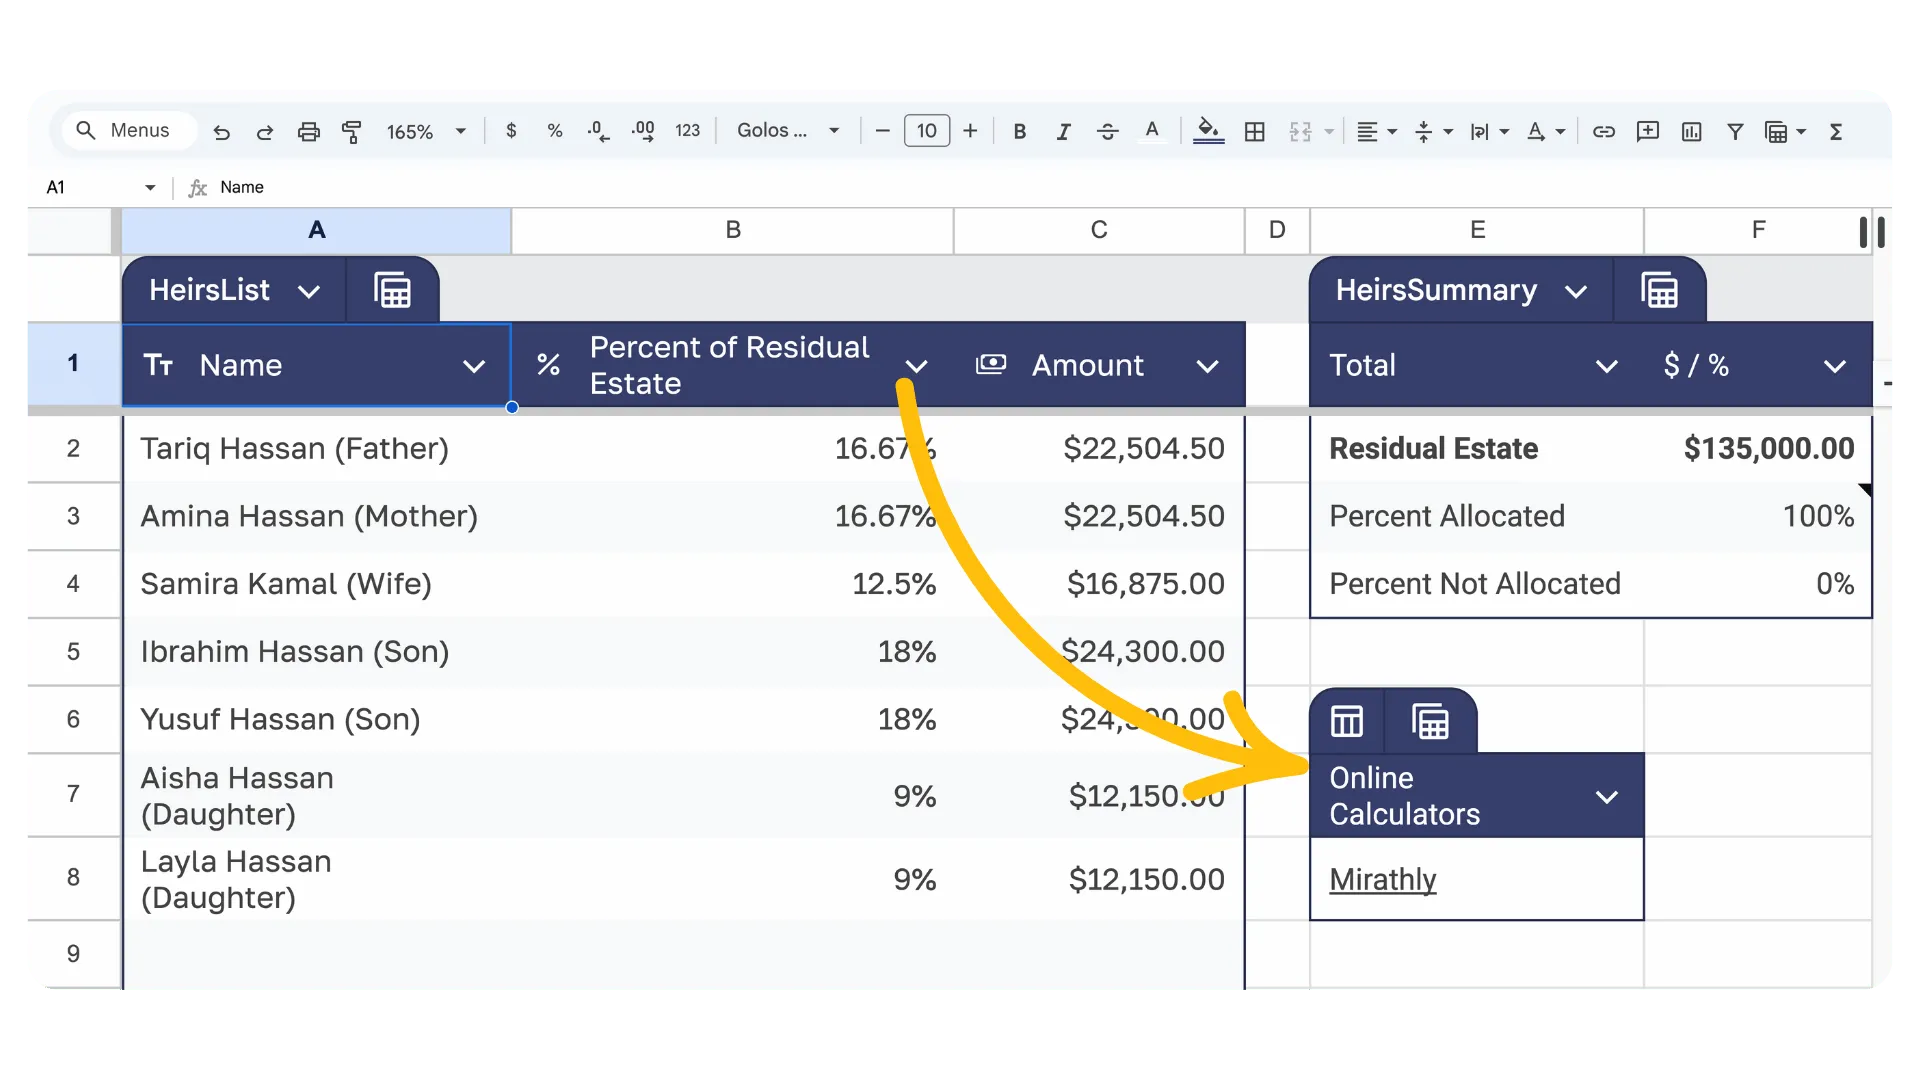Open the Online Calculators column dropdown

coord(1607,797)
